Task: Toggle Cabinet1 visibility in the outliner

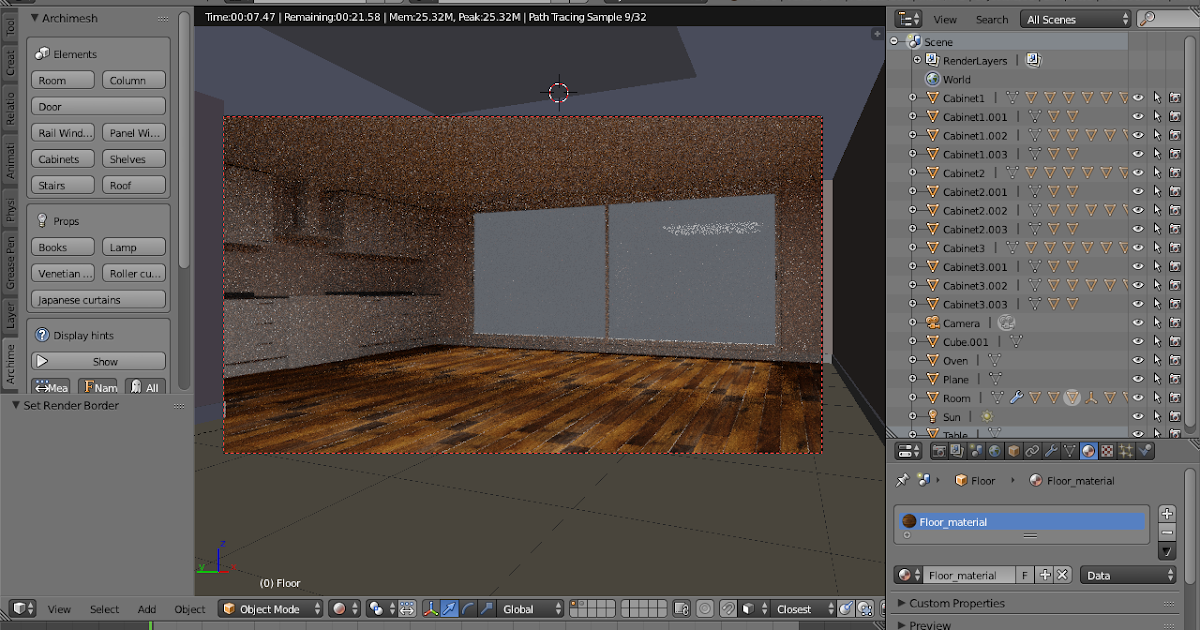Action: pos(1138,97)
